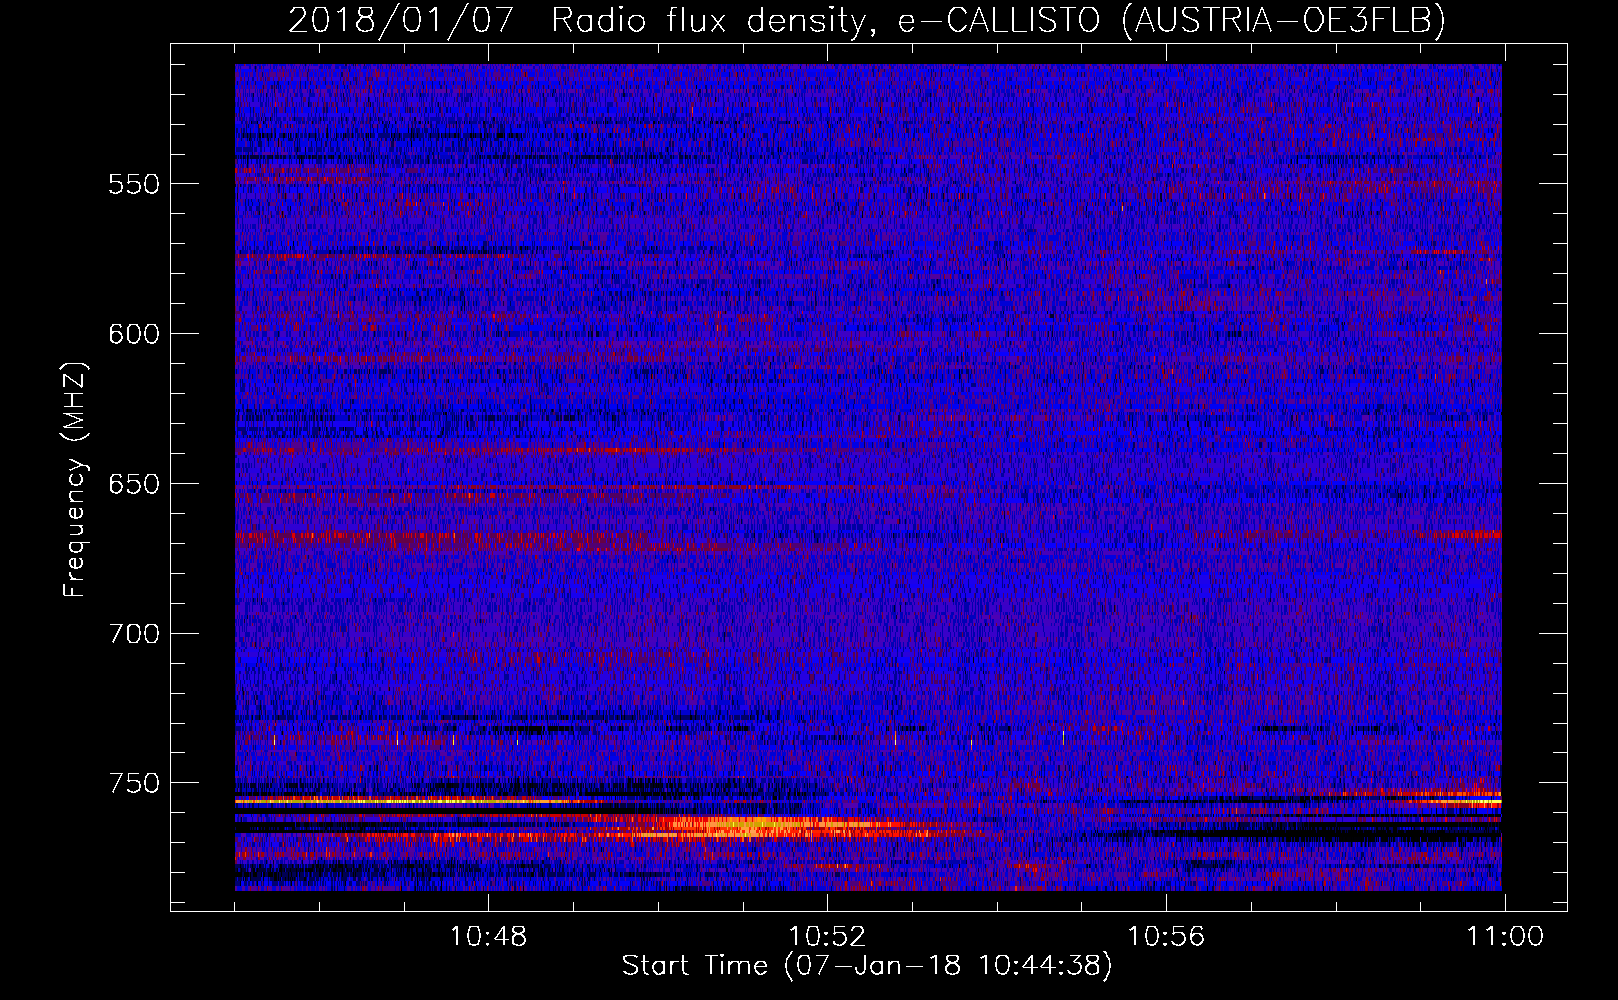
Task: Select the Start Time axis label
Action: tap(867, 966)
